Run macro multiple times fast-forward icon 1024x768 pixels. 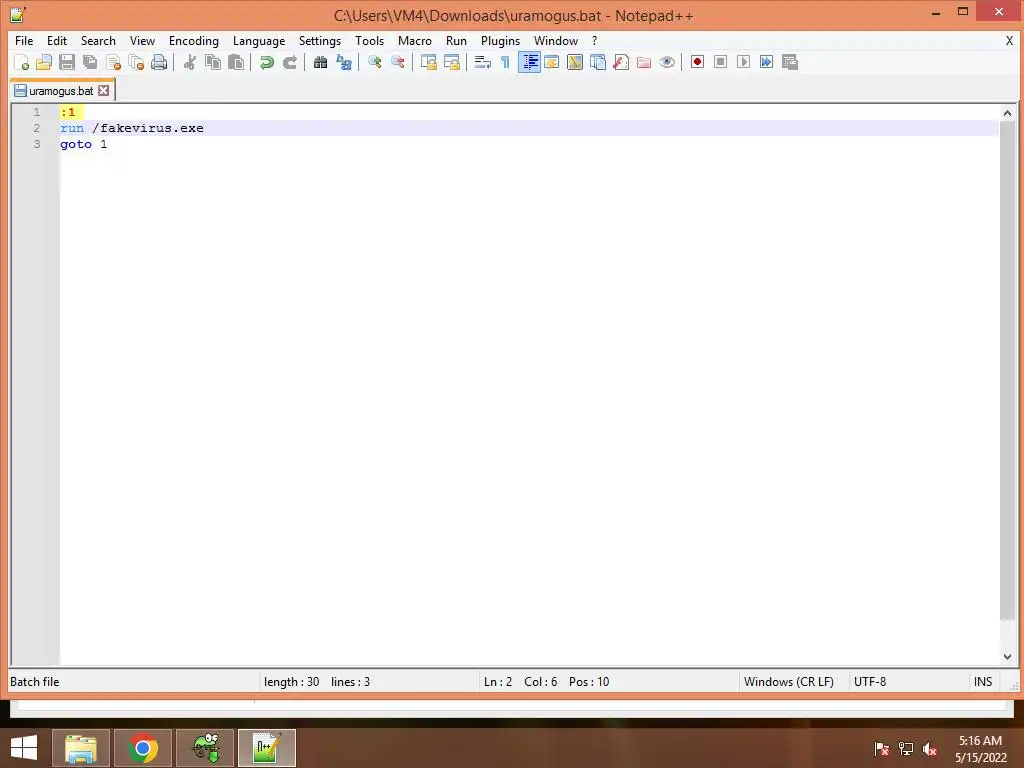[x=767, y=62]
